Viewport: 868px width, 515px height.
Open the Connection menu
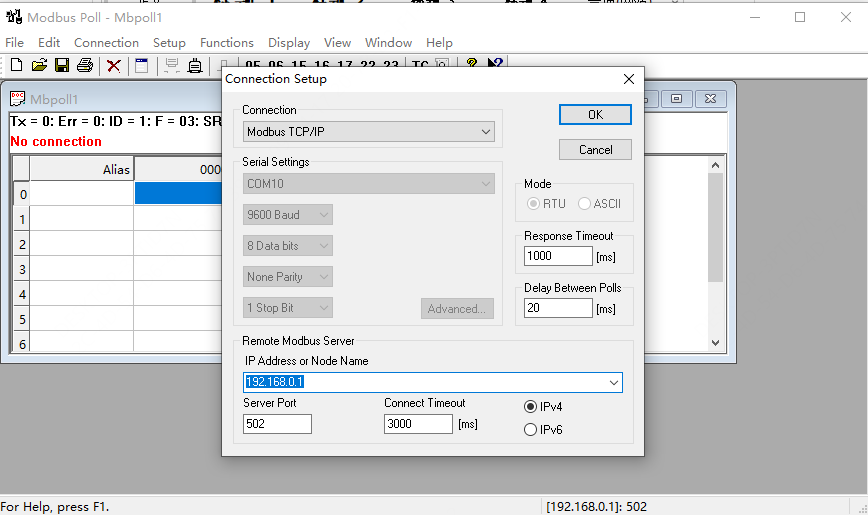[x=106, y=43]
